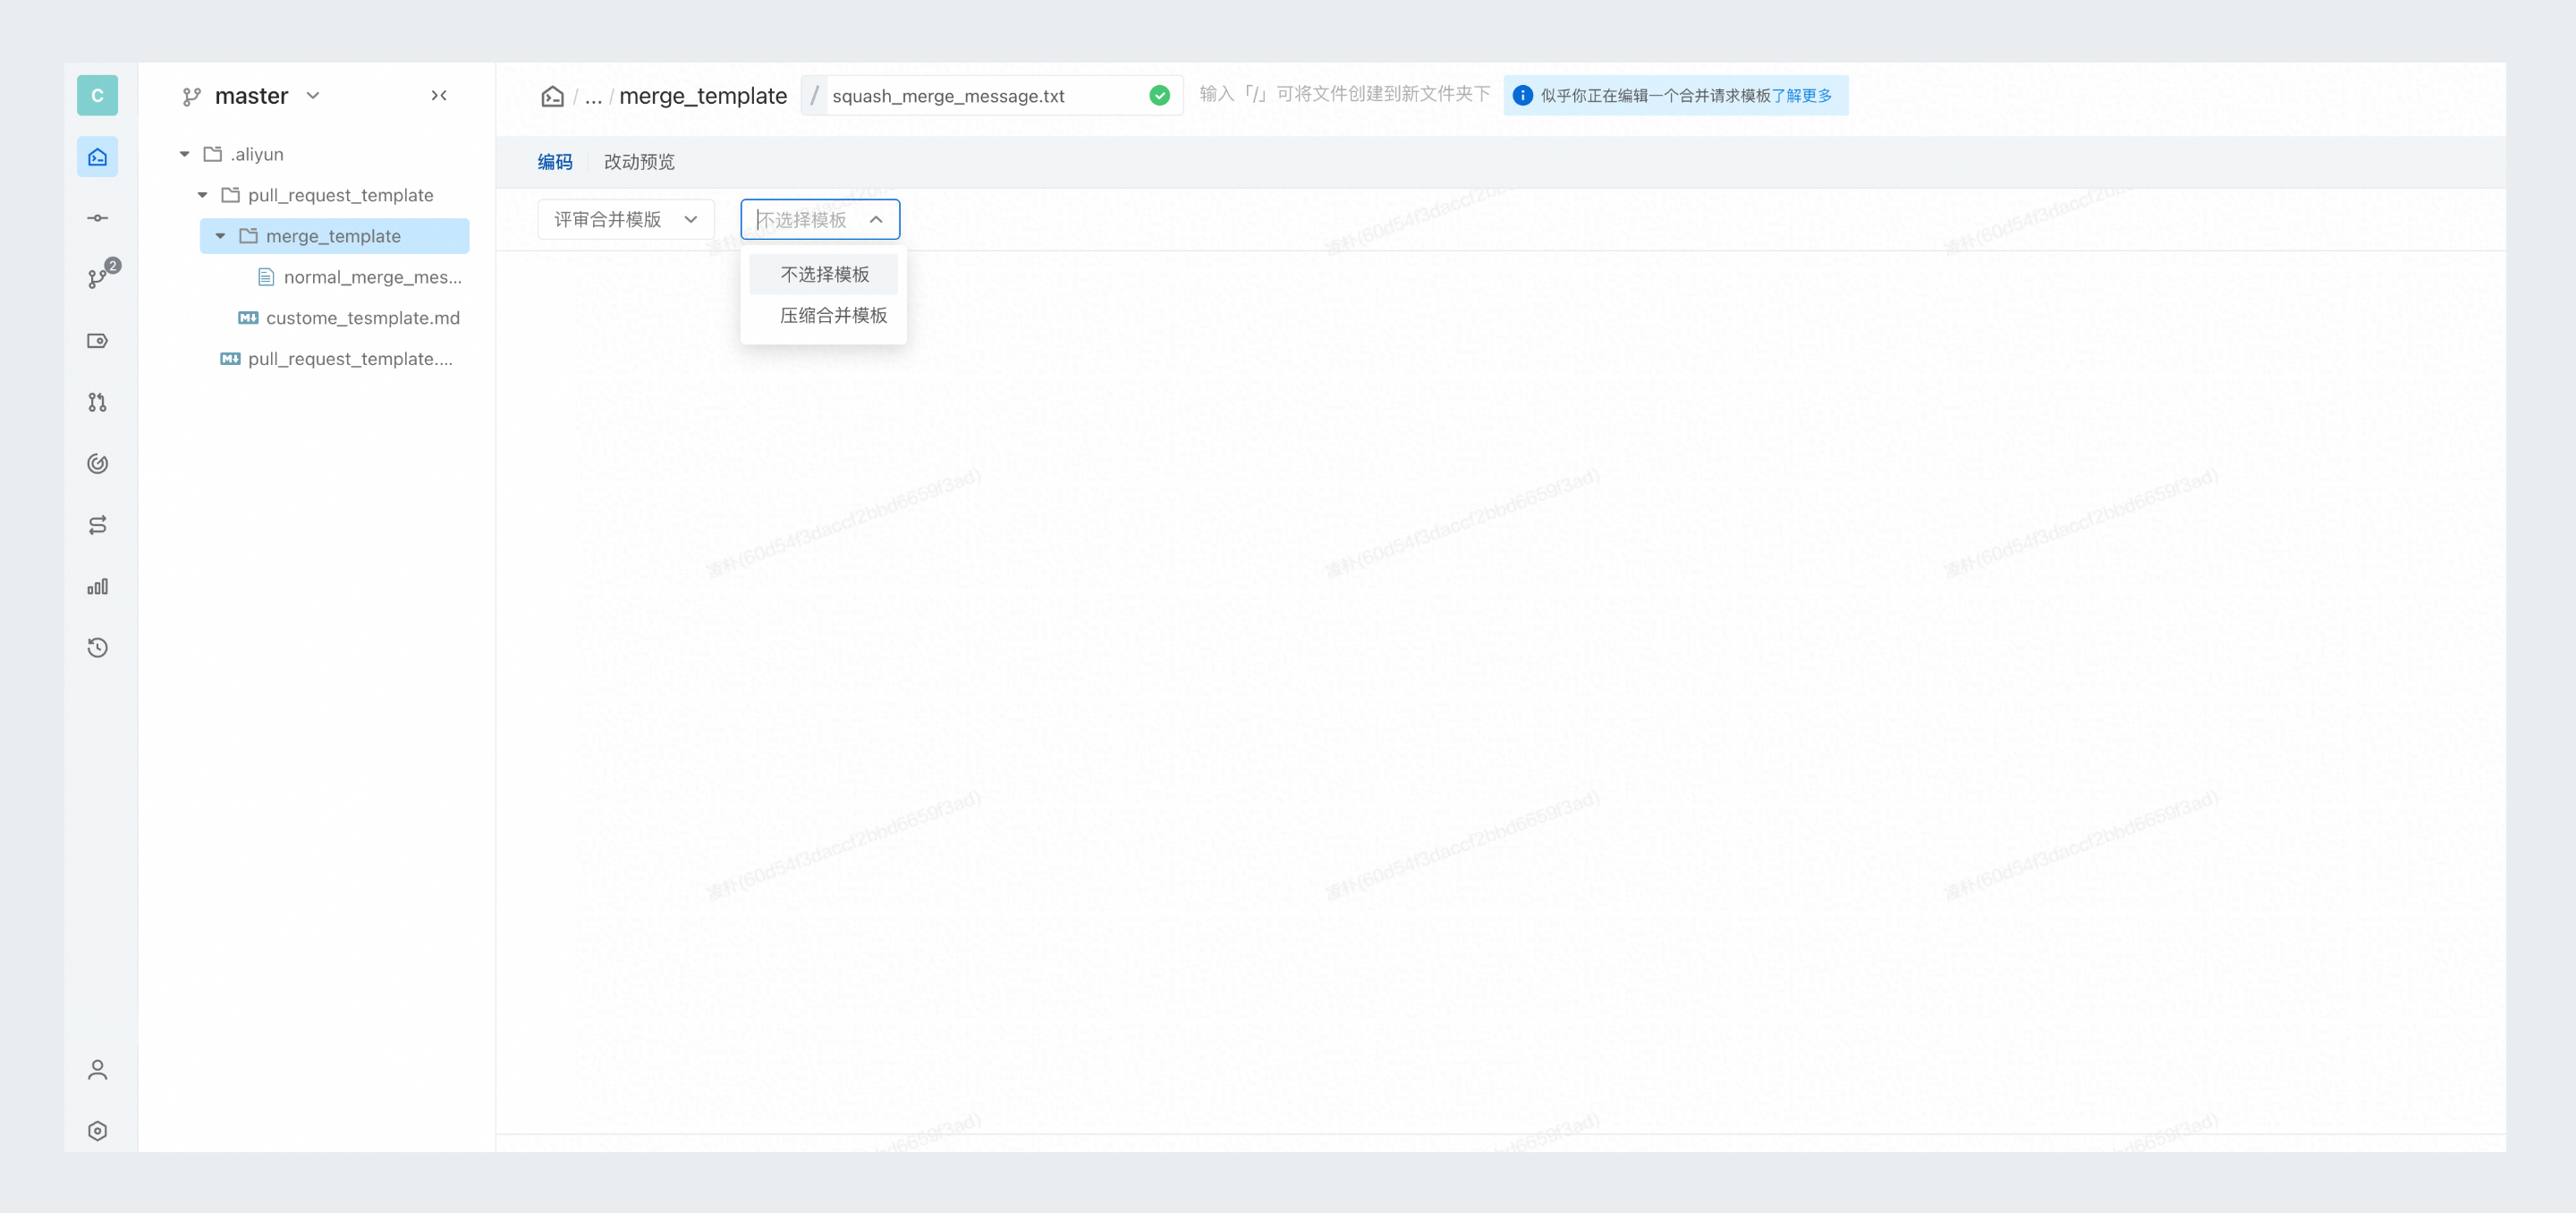This screenshot has width=2576, height=1213.
Task: Edit the squash_merge_message.txt filename field
Action: (x=991, y=96)
